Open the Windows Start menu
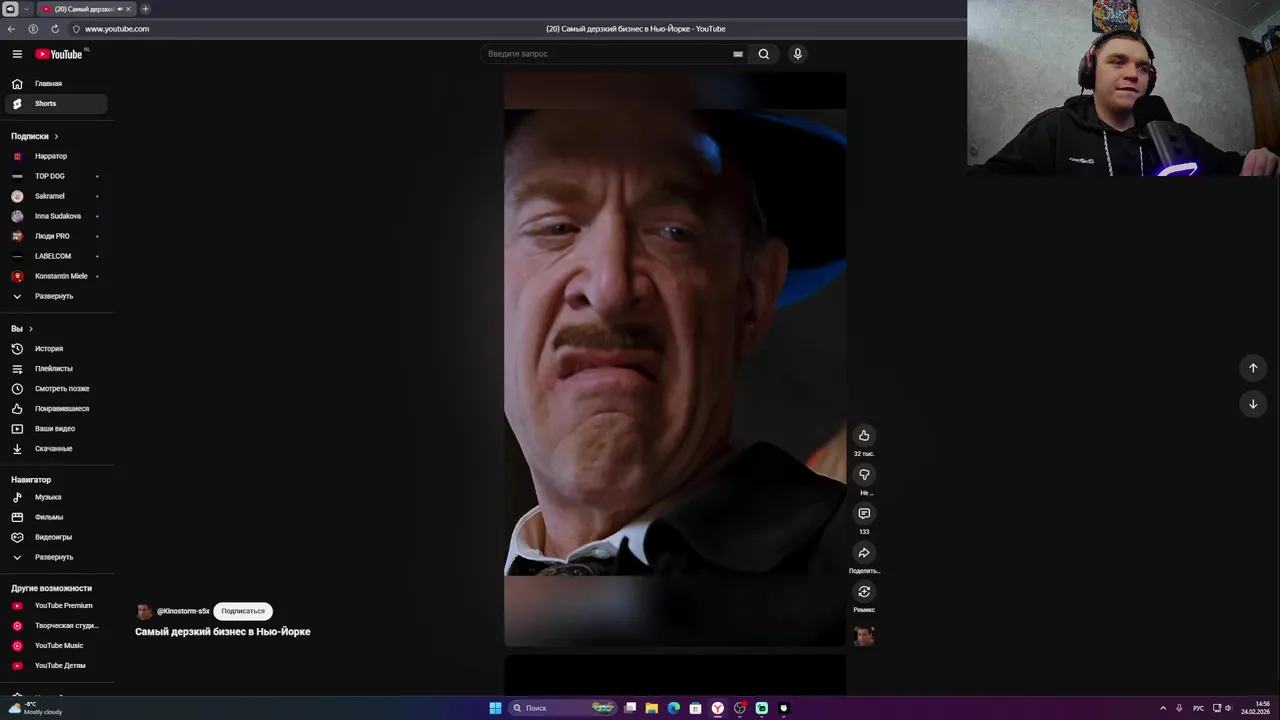1280x720 pixels. 495,708
